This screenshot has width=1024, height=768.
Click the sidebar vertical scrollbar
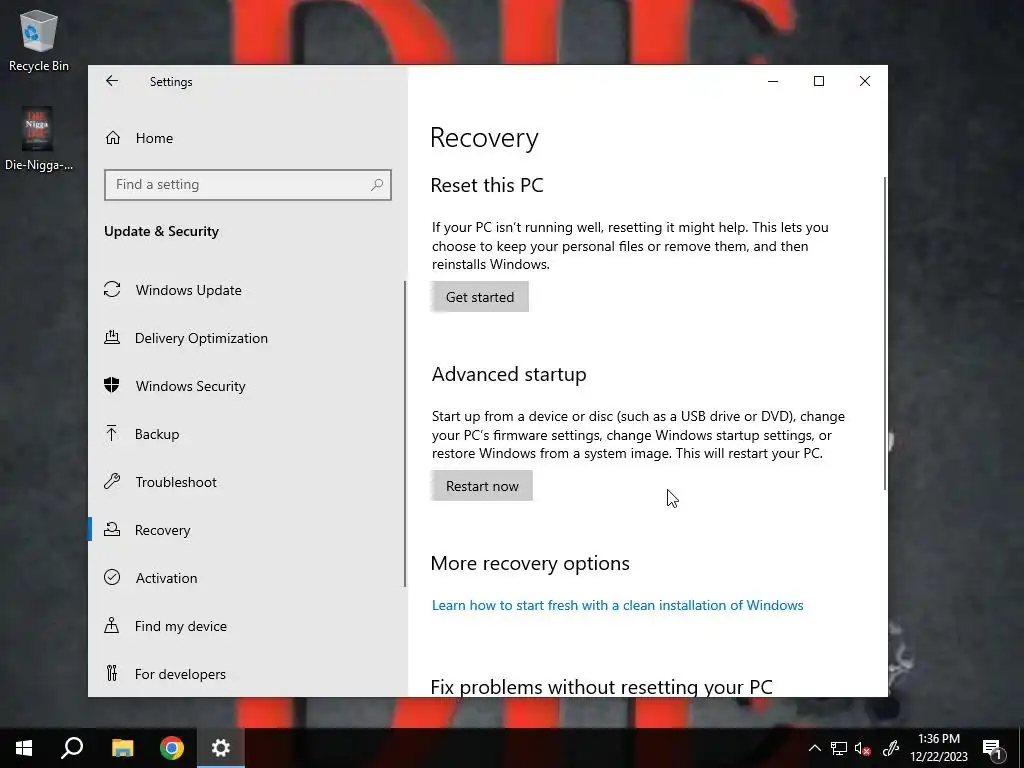(405, 434)
